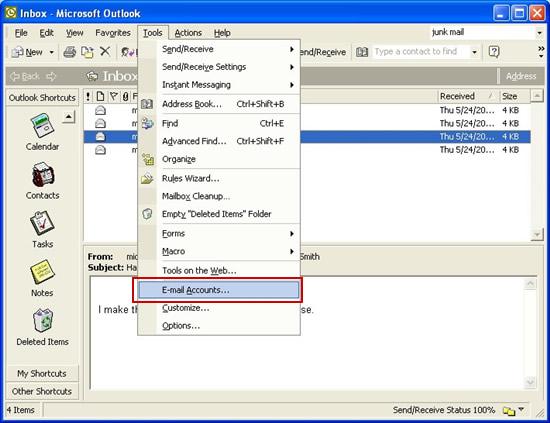Sort messages by Received column

pos(468,96)
